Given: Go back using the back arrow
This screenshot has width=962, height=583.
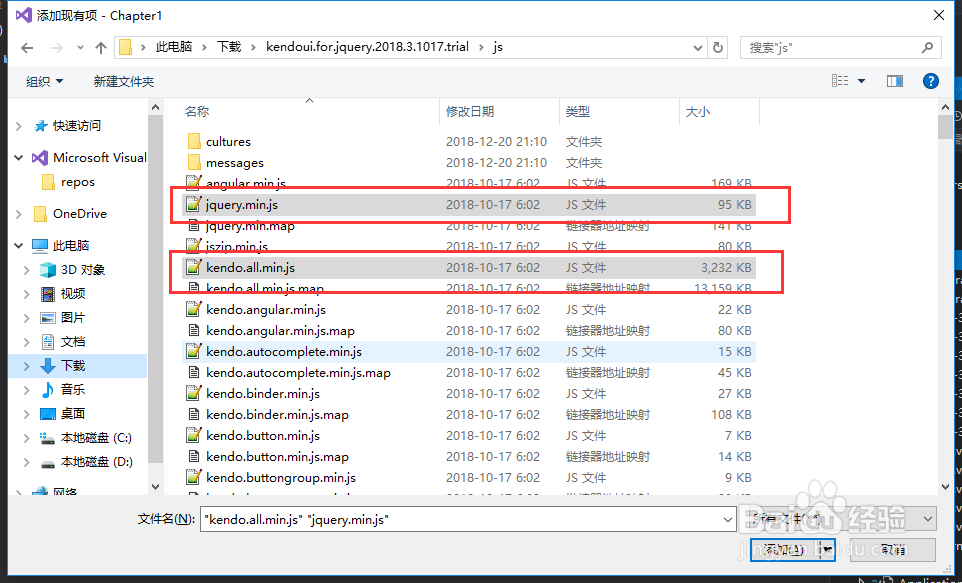Looking at the screenshot, I should click(x=27, y=47).
